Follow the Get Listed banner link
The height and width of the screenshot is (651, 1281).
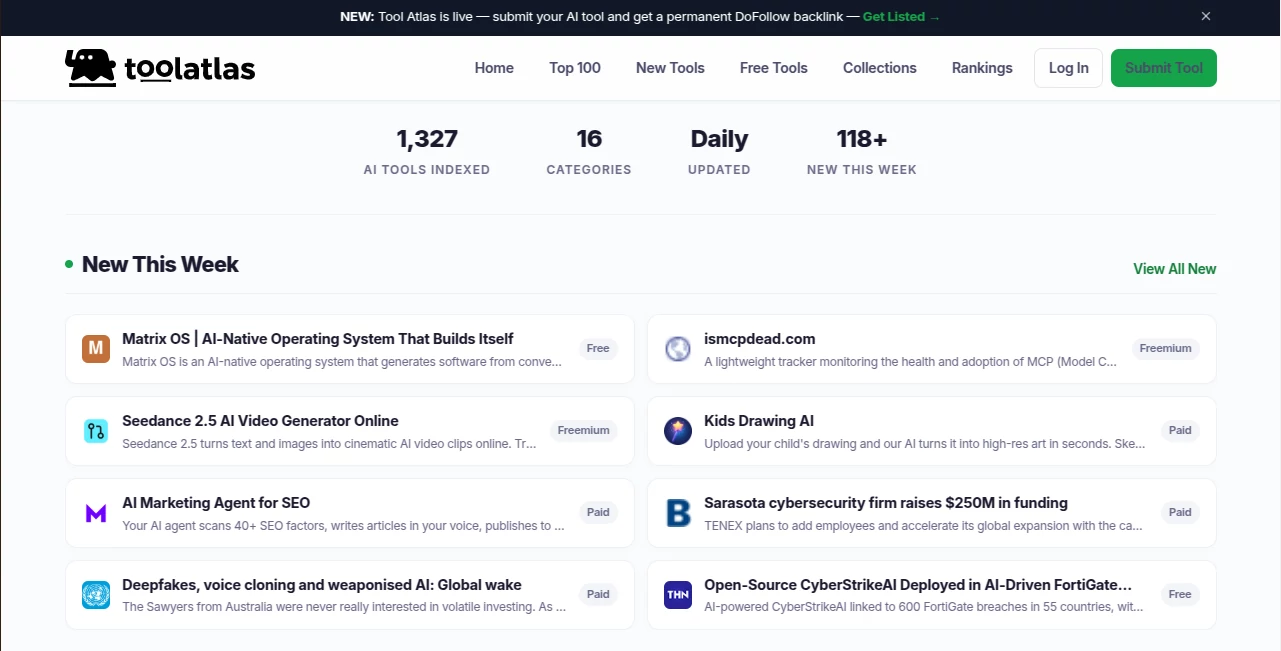[901, 17]
